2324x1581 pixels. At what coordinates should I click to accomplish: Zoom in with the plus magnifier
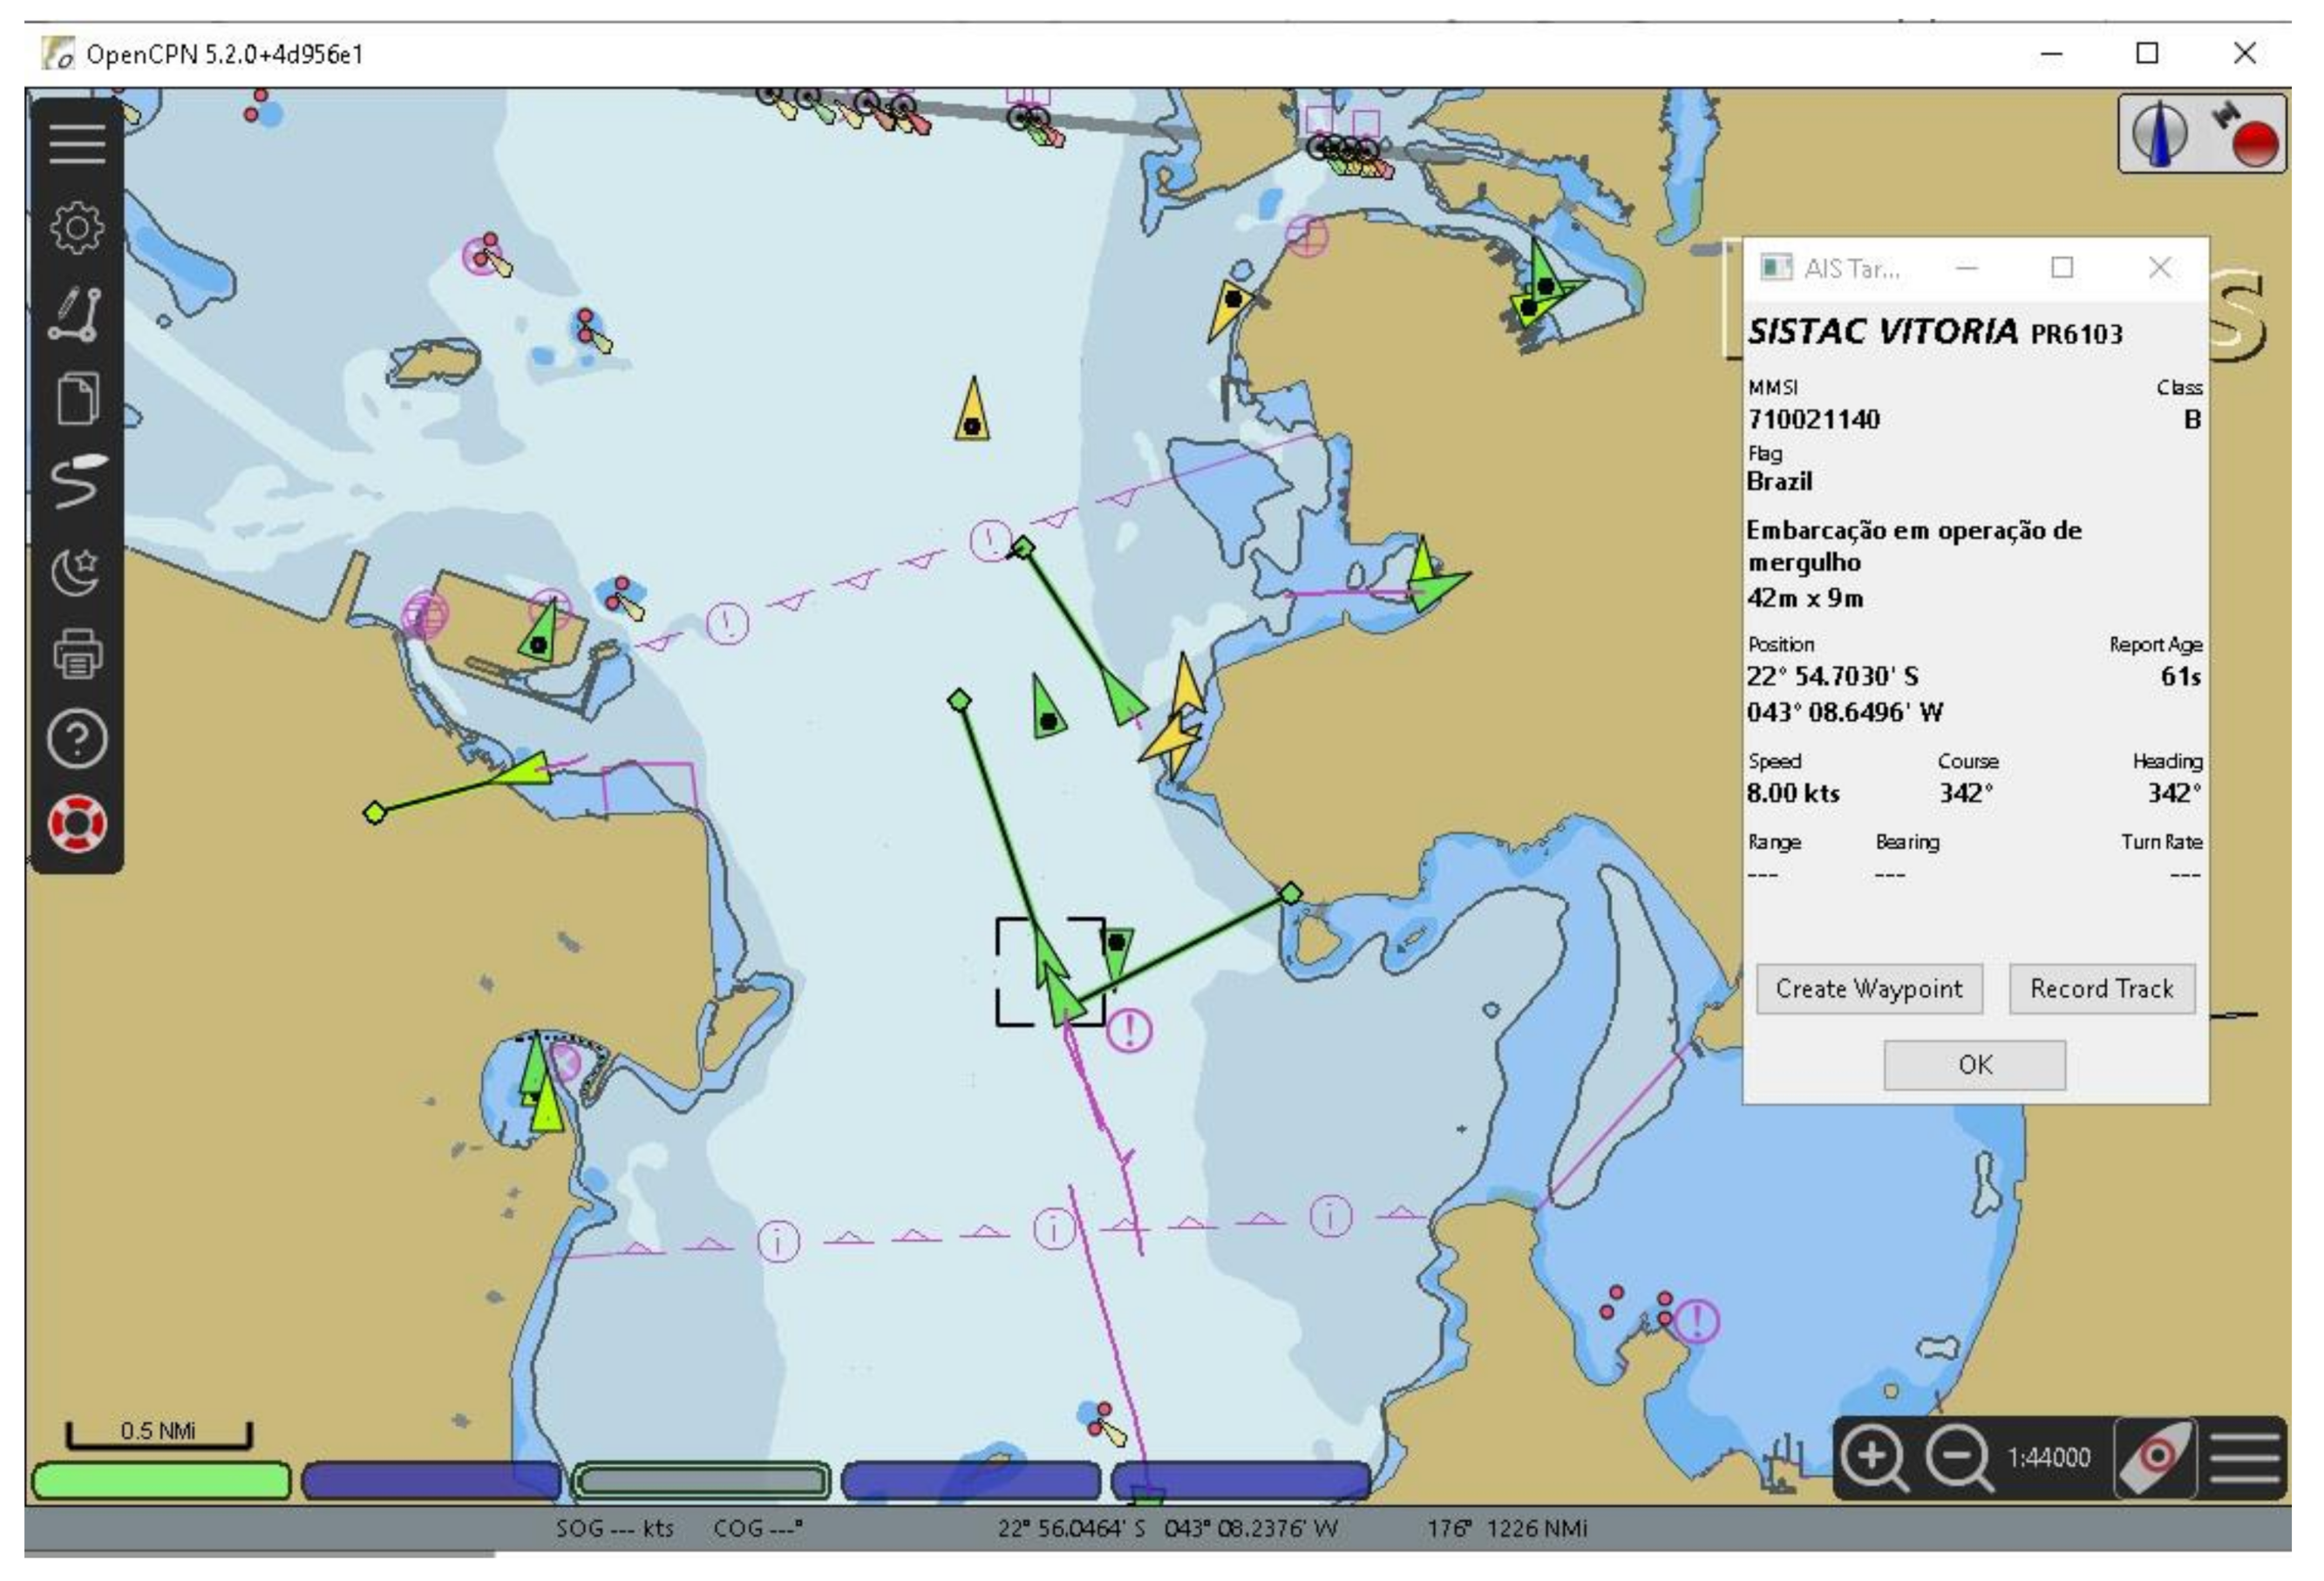pos(1873,1458)
